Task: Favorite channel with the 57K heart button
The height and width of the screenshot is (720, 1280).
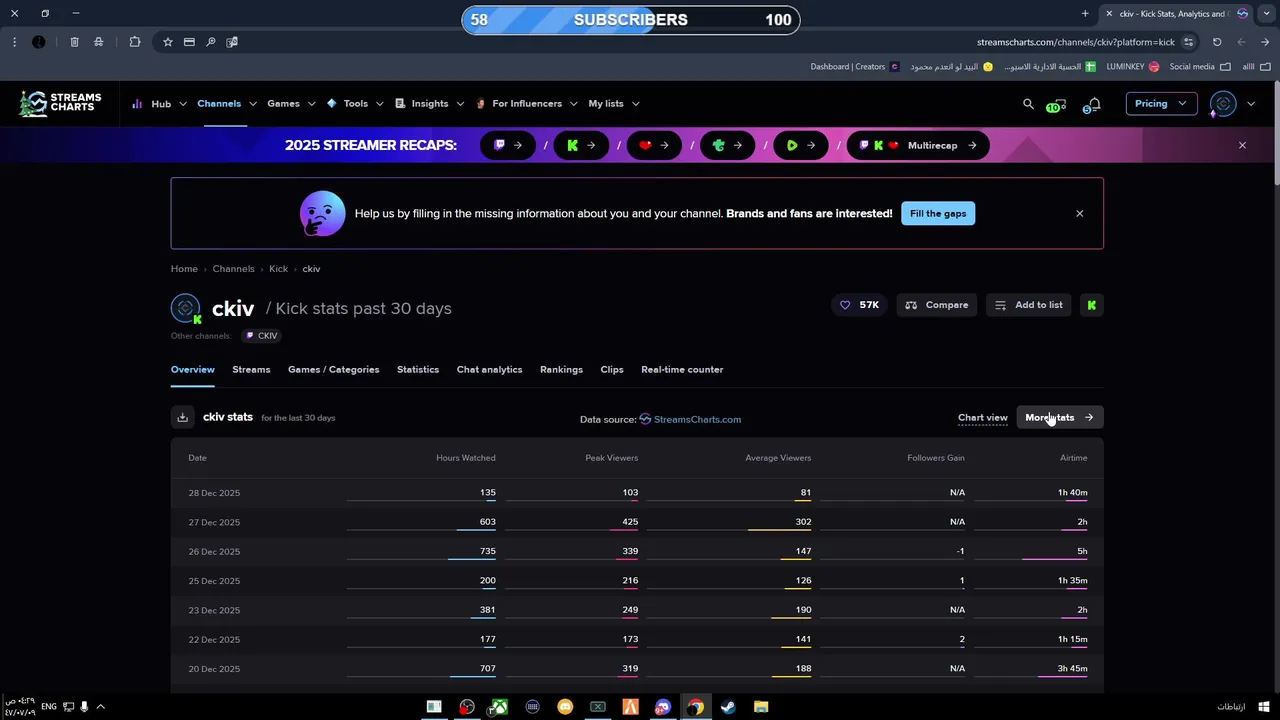Action: [x=859, y=305]
